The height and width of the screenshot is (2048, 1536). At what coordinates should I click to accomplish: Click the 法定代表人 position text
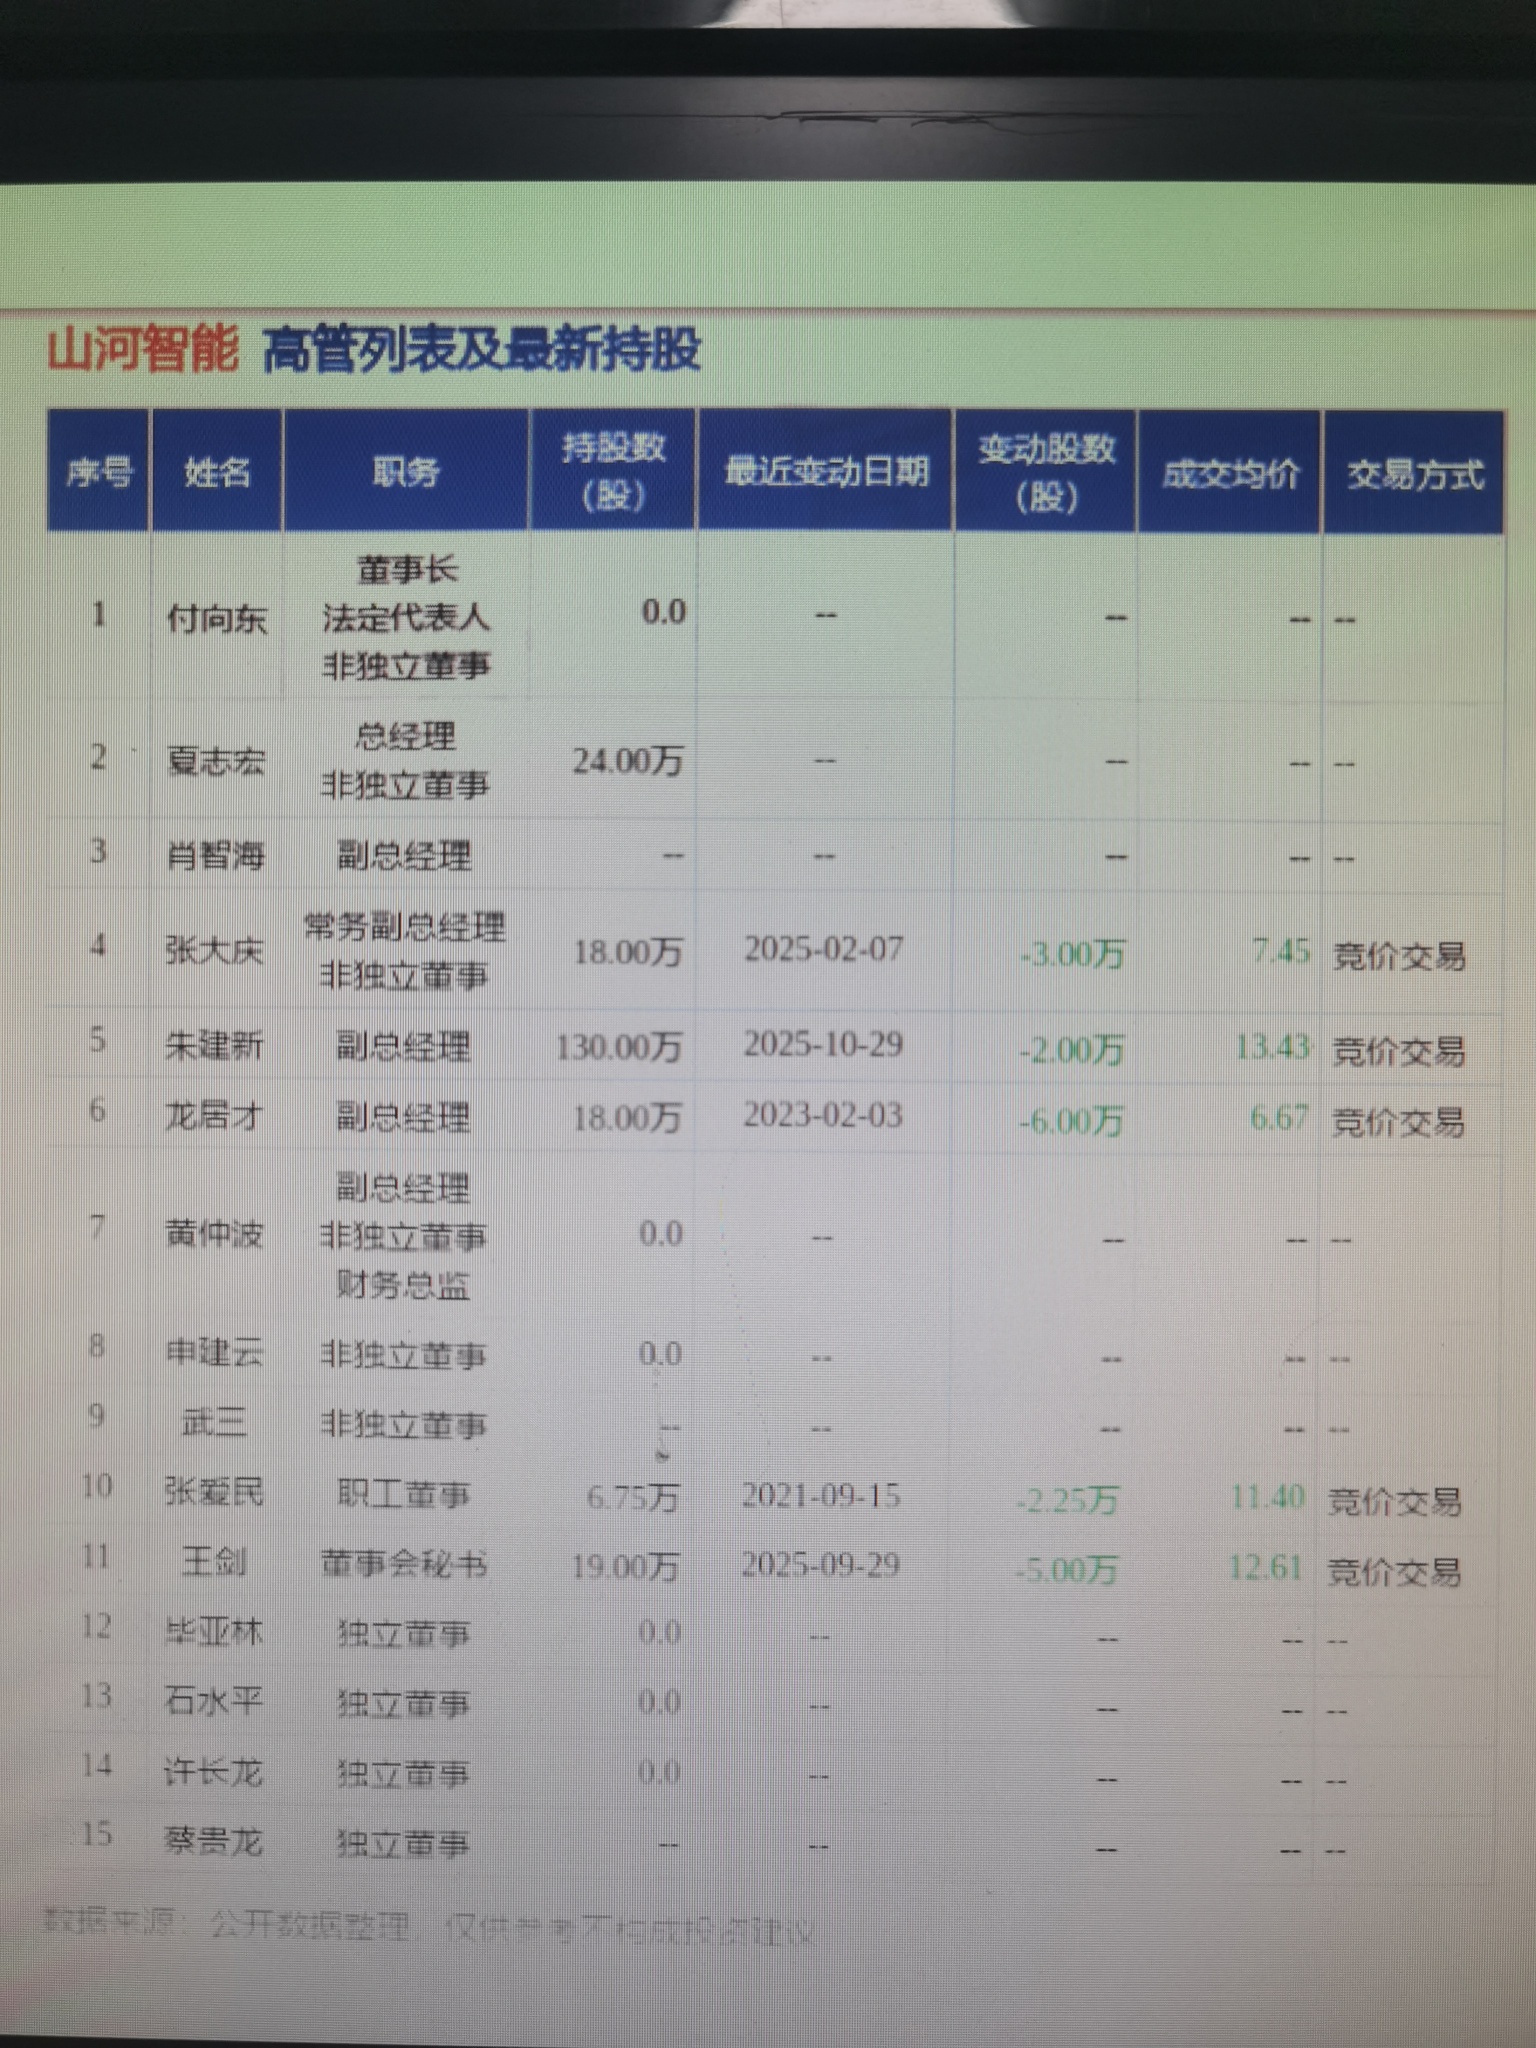pyautogui.click(x=406, y=618)
